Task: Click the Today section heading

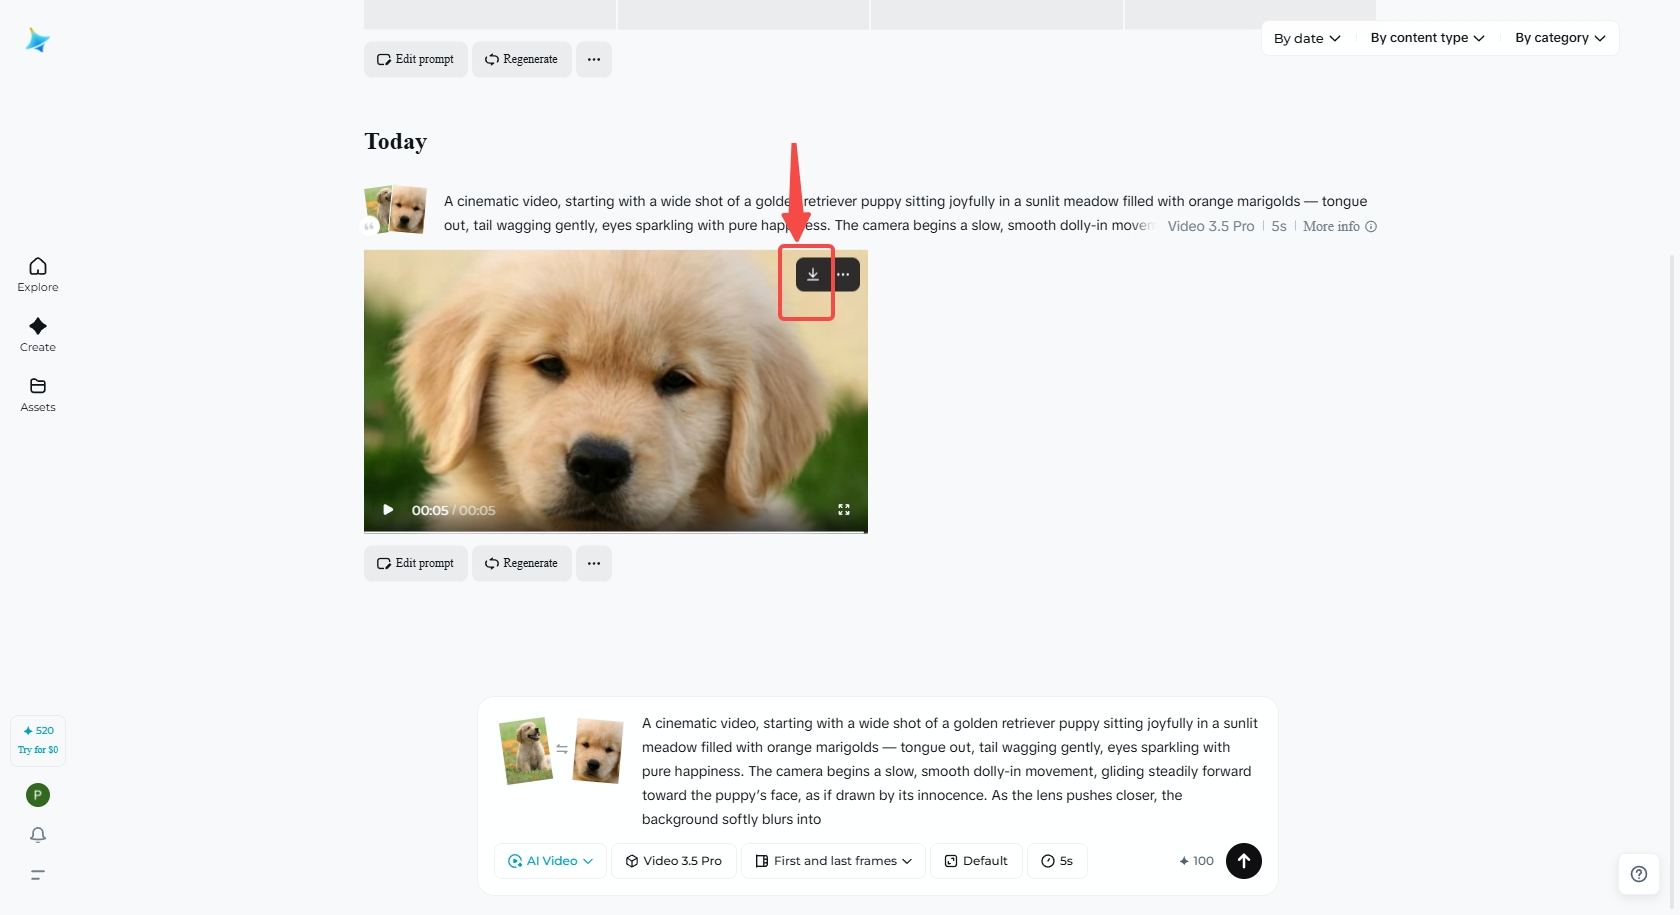Action: 396,141
